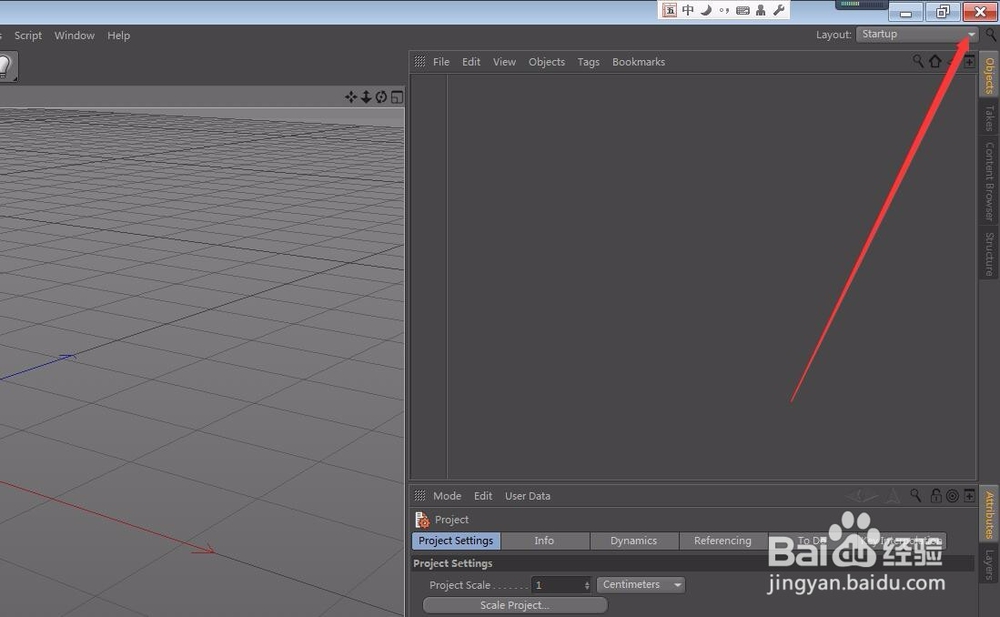Image resolution: width=1000 pixels, height=617 pixels.
Task: Open the Script menu
Action: 28,36
